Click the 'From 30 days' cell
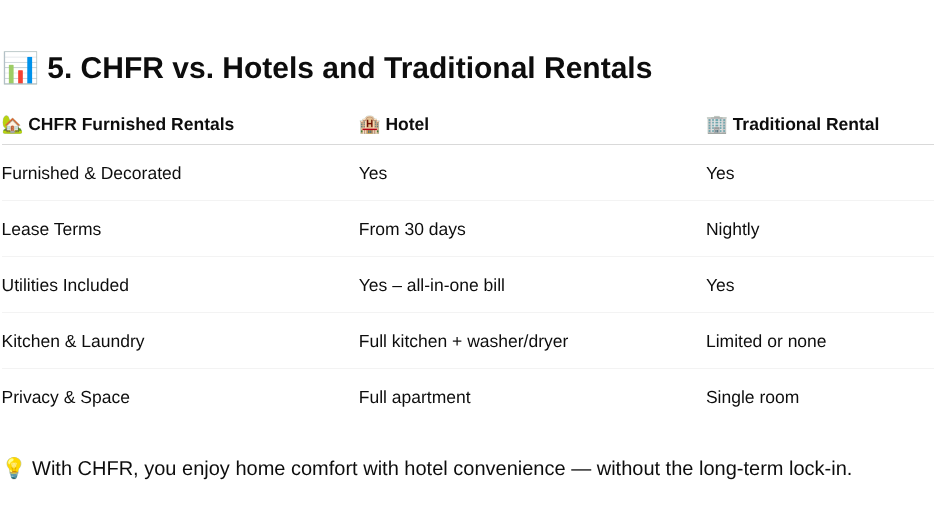The image size is (934, 522). point(412,229)
